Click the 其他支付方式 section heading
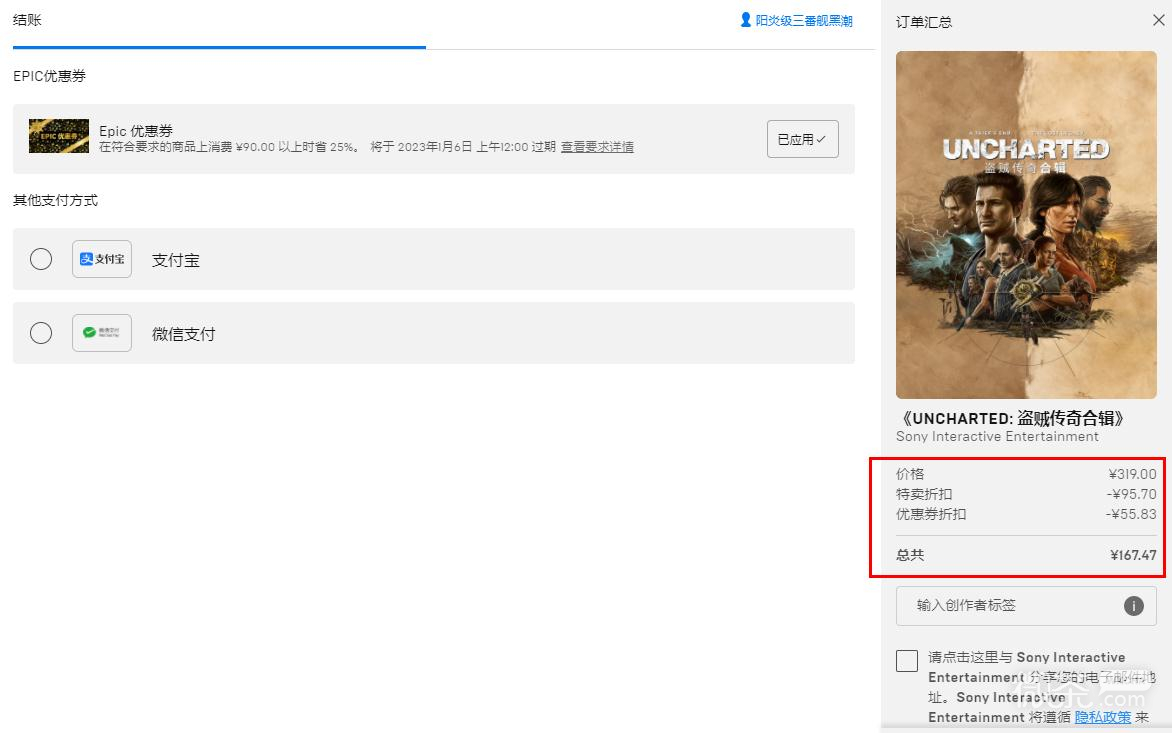Viewport: 1172px width, 733px height. point(55,200)
